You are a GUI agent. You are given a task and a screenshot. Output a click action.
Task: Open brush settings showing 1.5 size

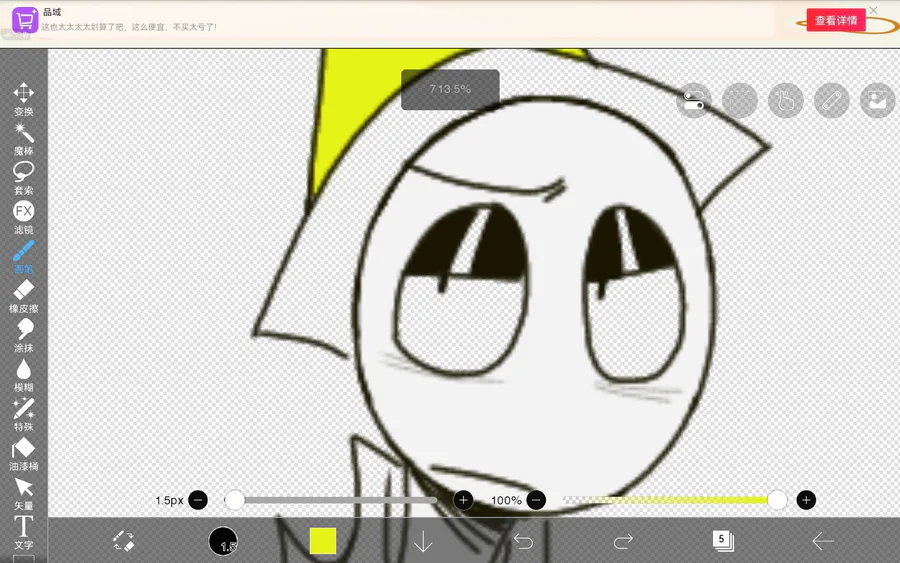click(x=223, y=541)
